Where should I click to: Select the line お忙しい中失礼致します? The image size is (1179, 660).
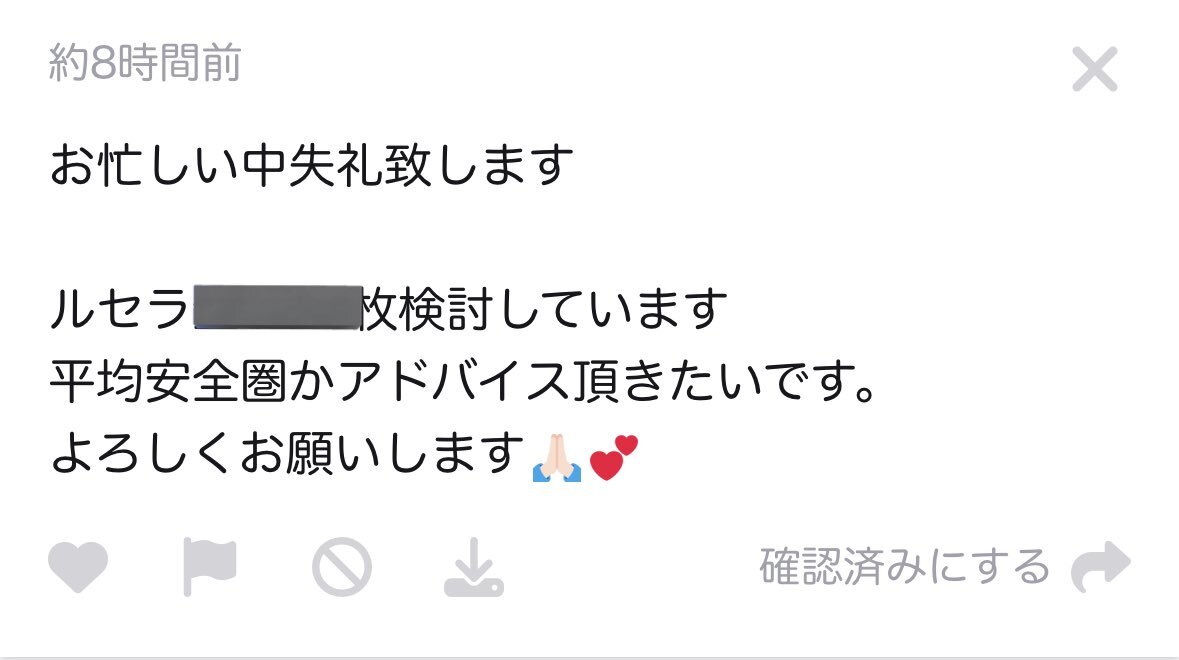[x=311, y=165]
